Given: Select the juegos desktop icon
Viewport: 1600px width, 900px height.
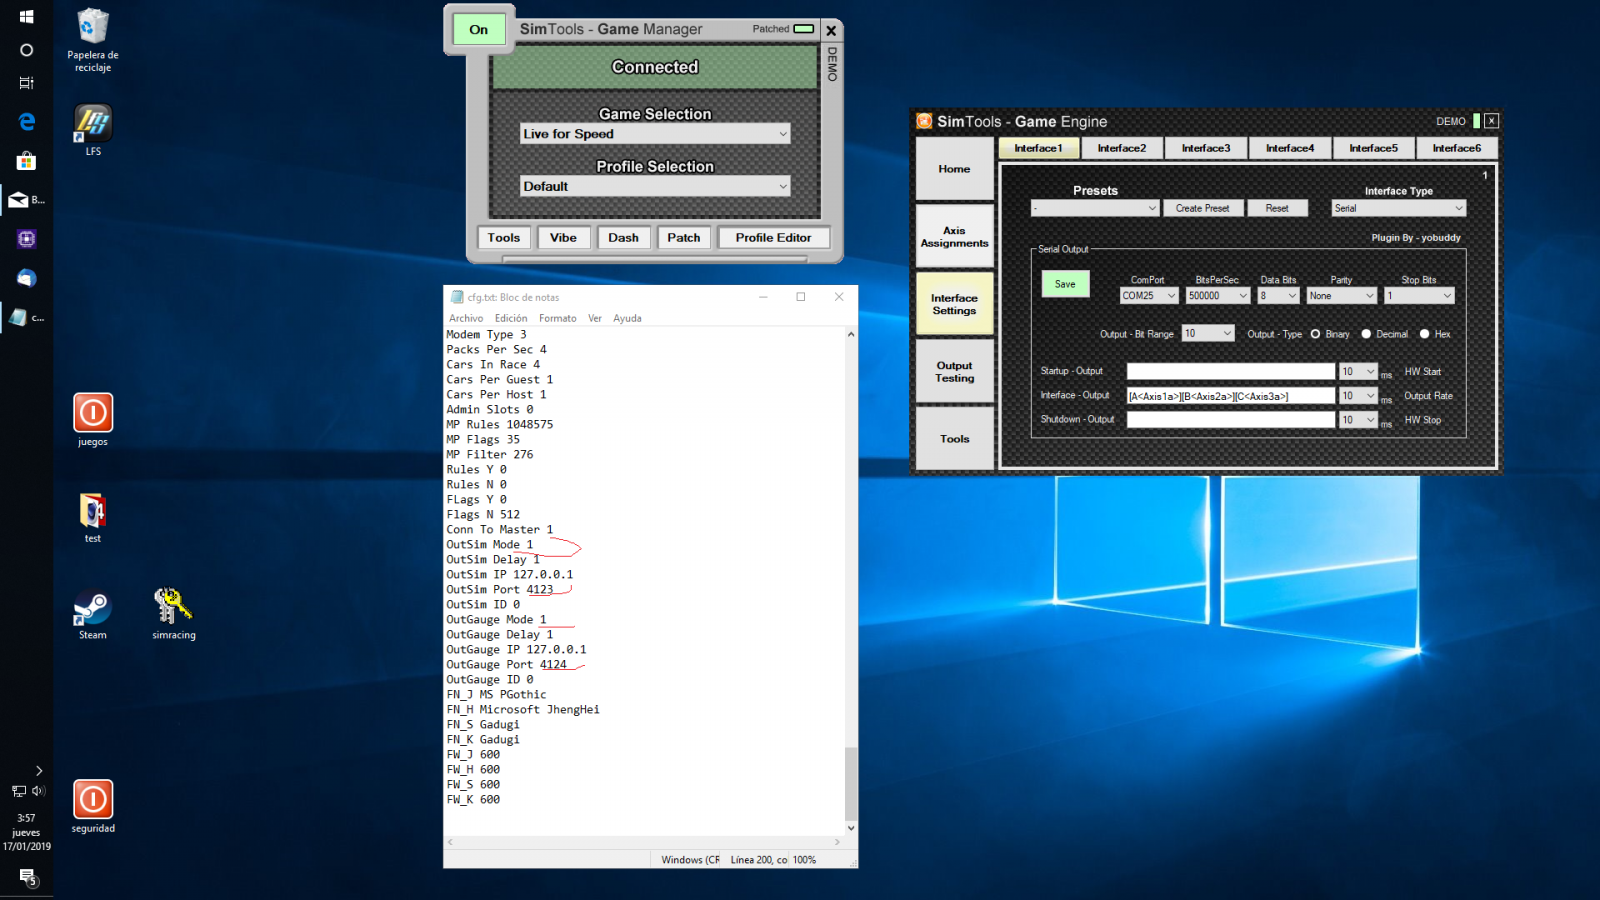Looking at the screenshot, I should [x=93, y=420].
